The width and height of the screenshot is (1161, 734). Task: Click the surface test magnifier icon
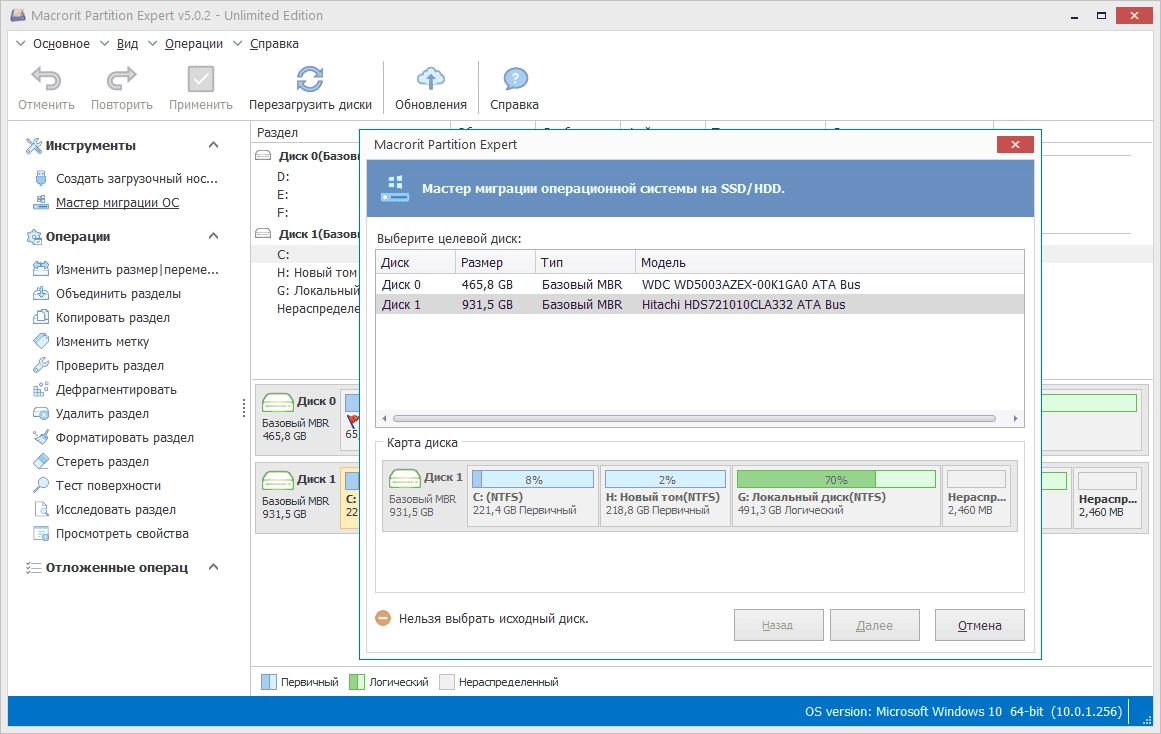click(41, 485)
